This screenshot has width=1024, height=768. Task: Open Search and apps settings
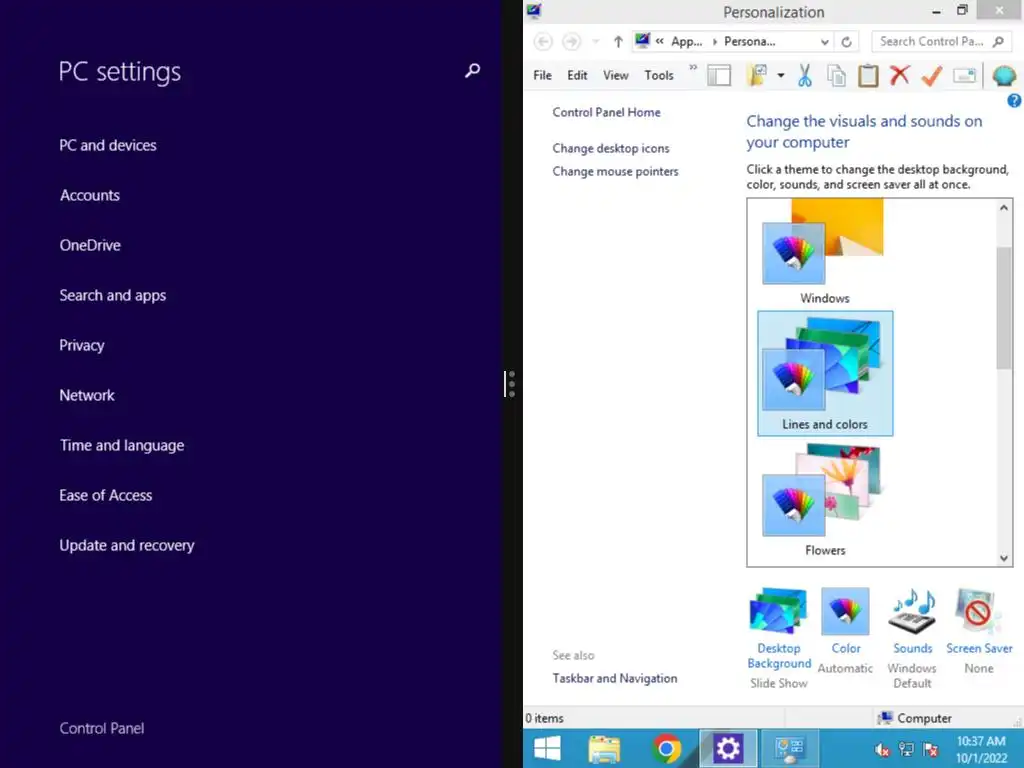click(112, 295)
